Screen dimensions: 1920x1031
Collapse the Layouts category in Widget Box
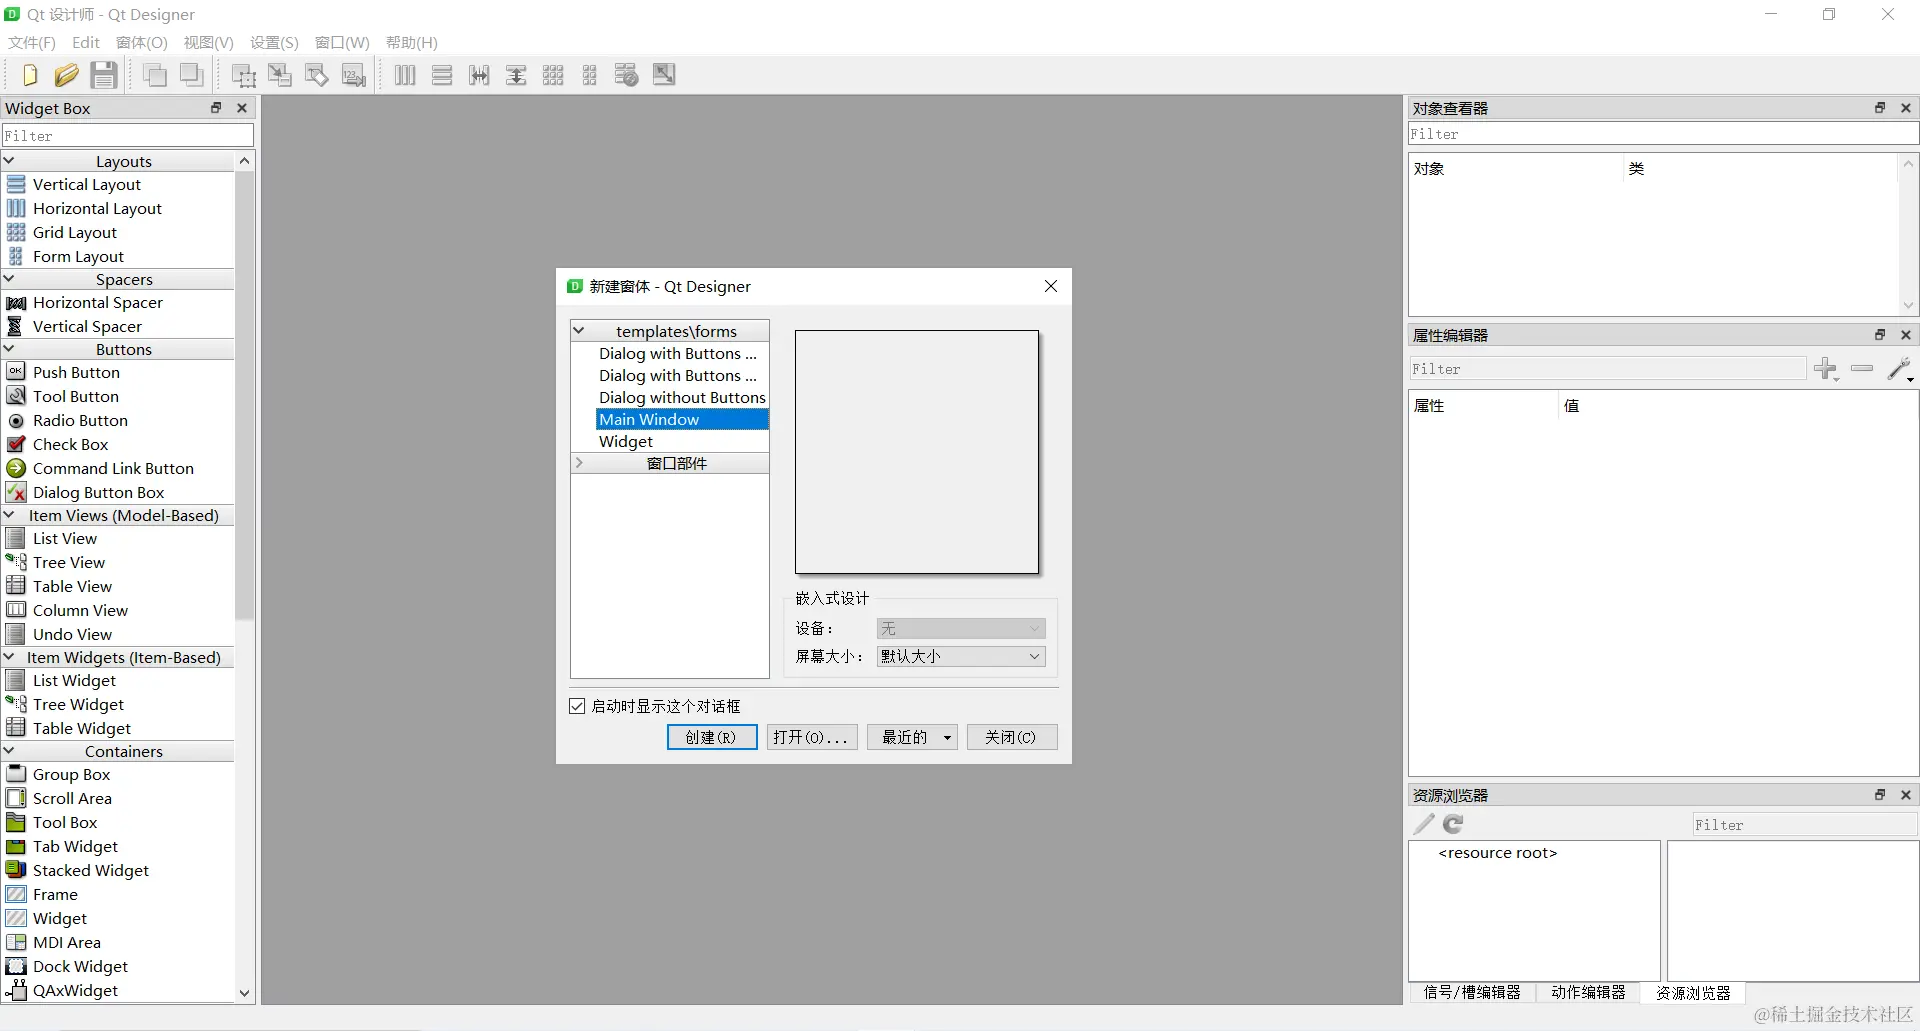tap(9, 161)
